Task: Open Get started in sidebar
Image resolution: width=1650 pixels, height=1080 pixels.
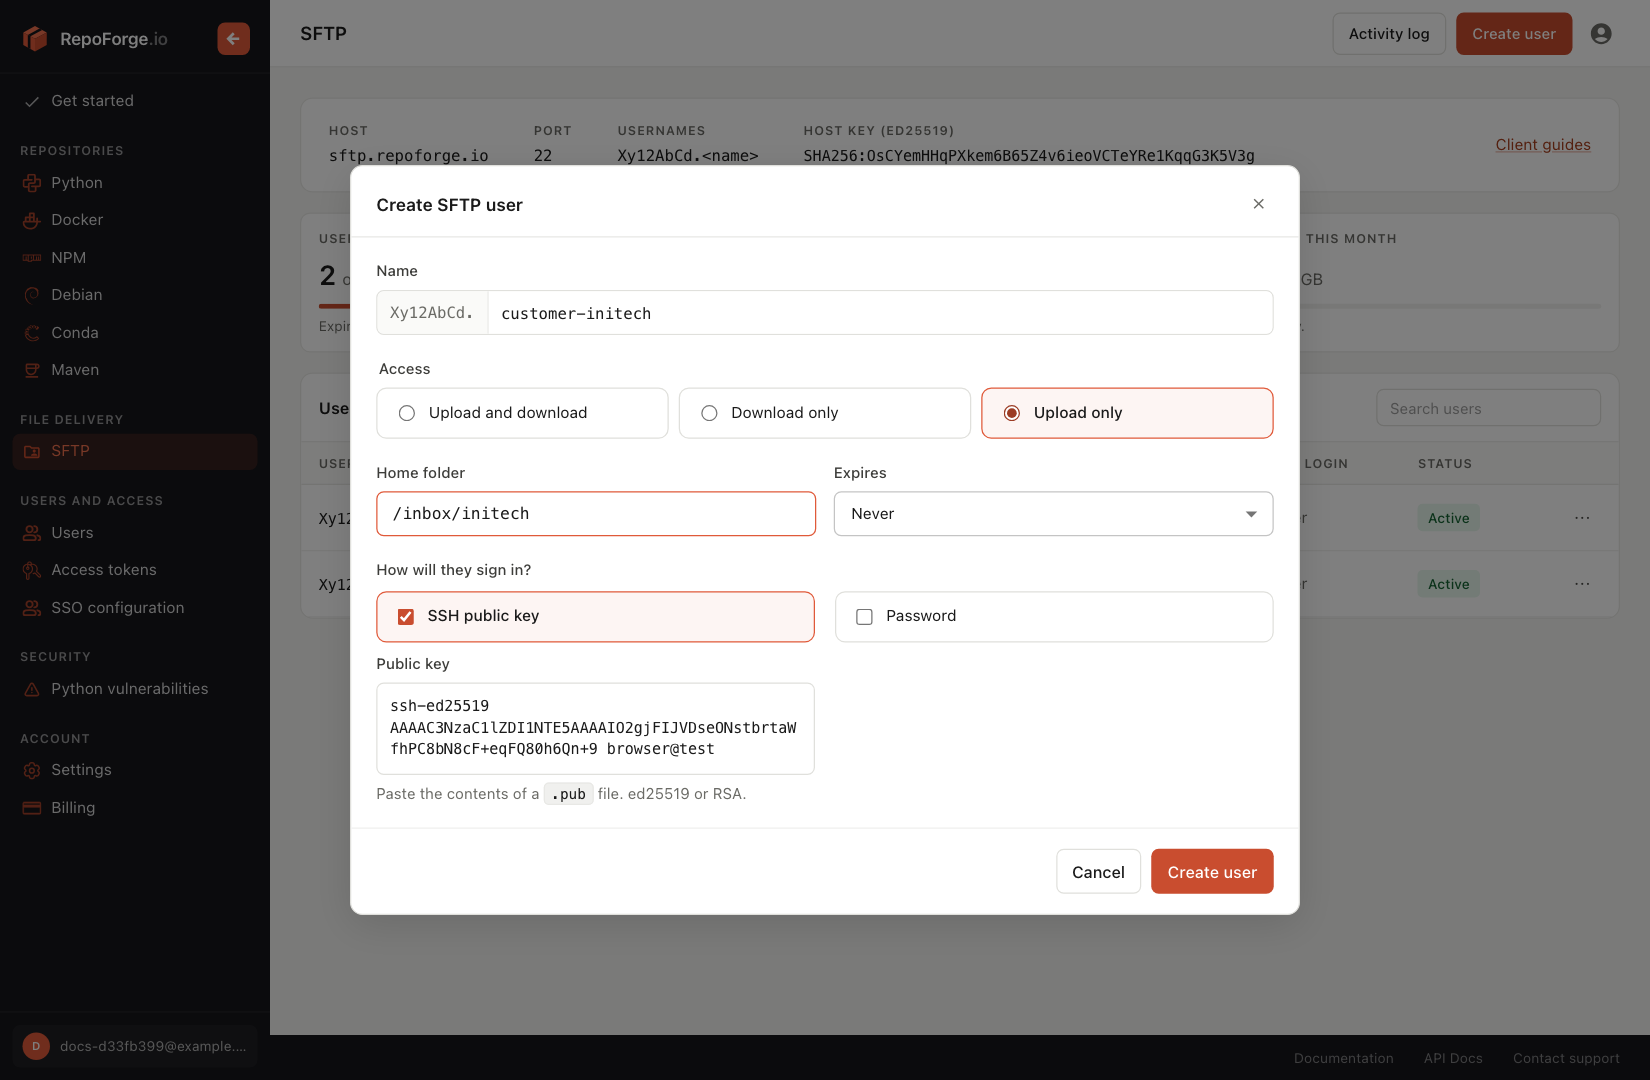Action: coord(92,101)
